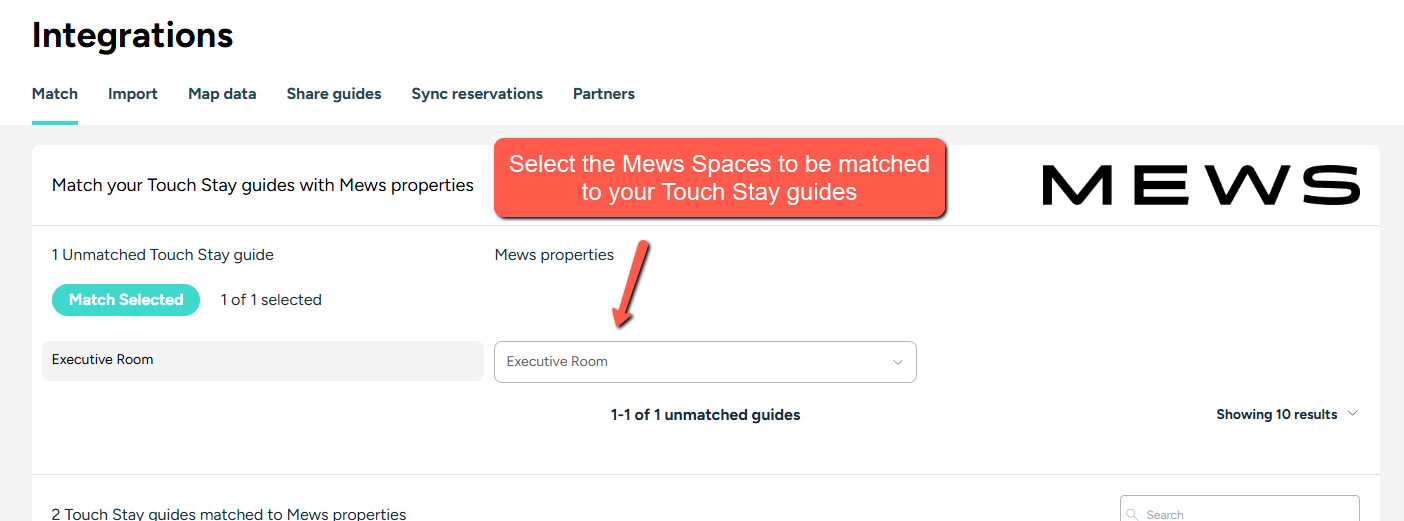
Task: Click the dropdown arrow in Mews properties
Action: 897,362
